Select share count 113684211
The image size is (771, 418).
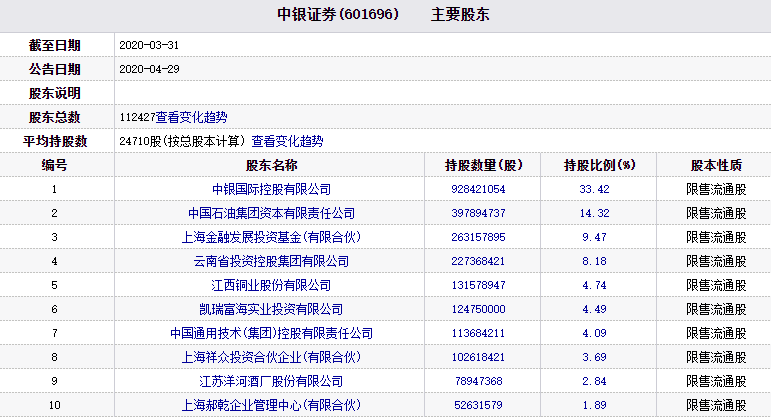[478, 333]
